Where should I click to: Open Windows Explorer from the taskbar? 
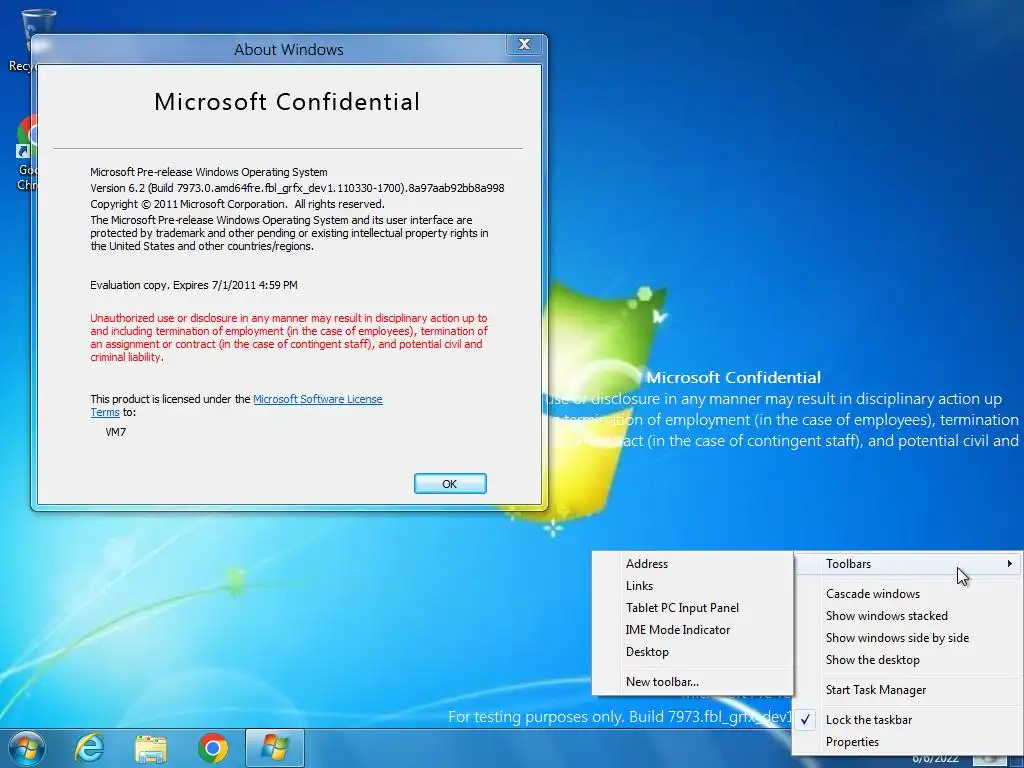coord(151,748)
